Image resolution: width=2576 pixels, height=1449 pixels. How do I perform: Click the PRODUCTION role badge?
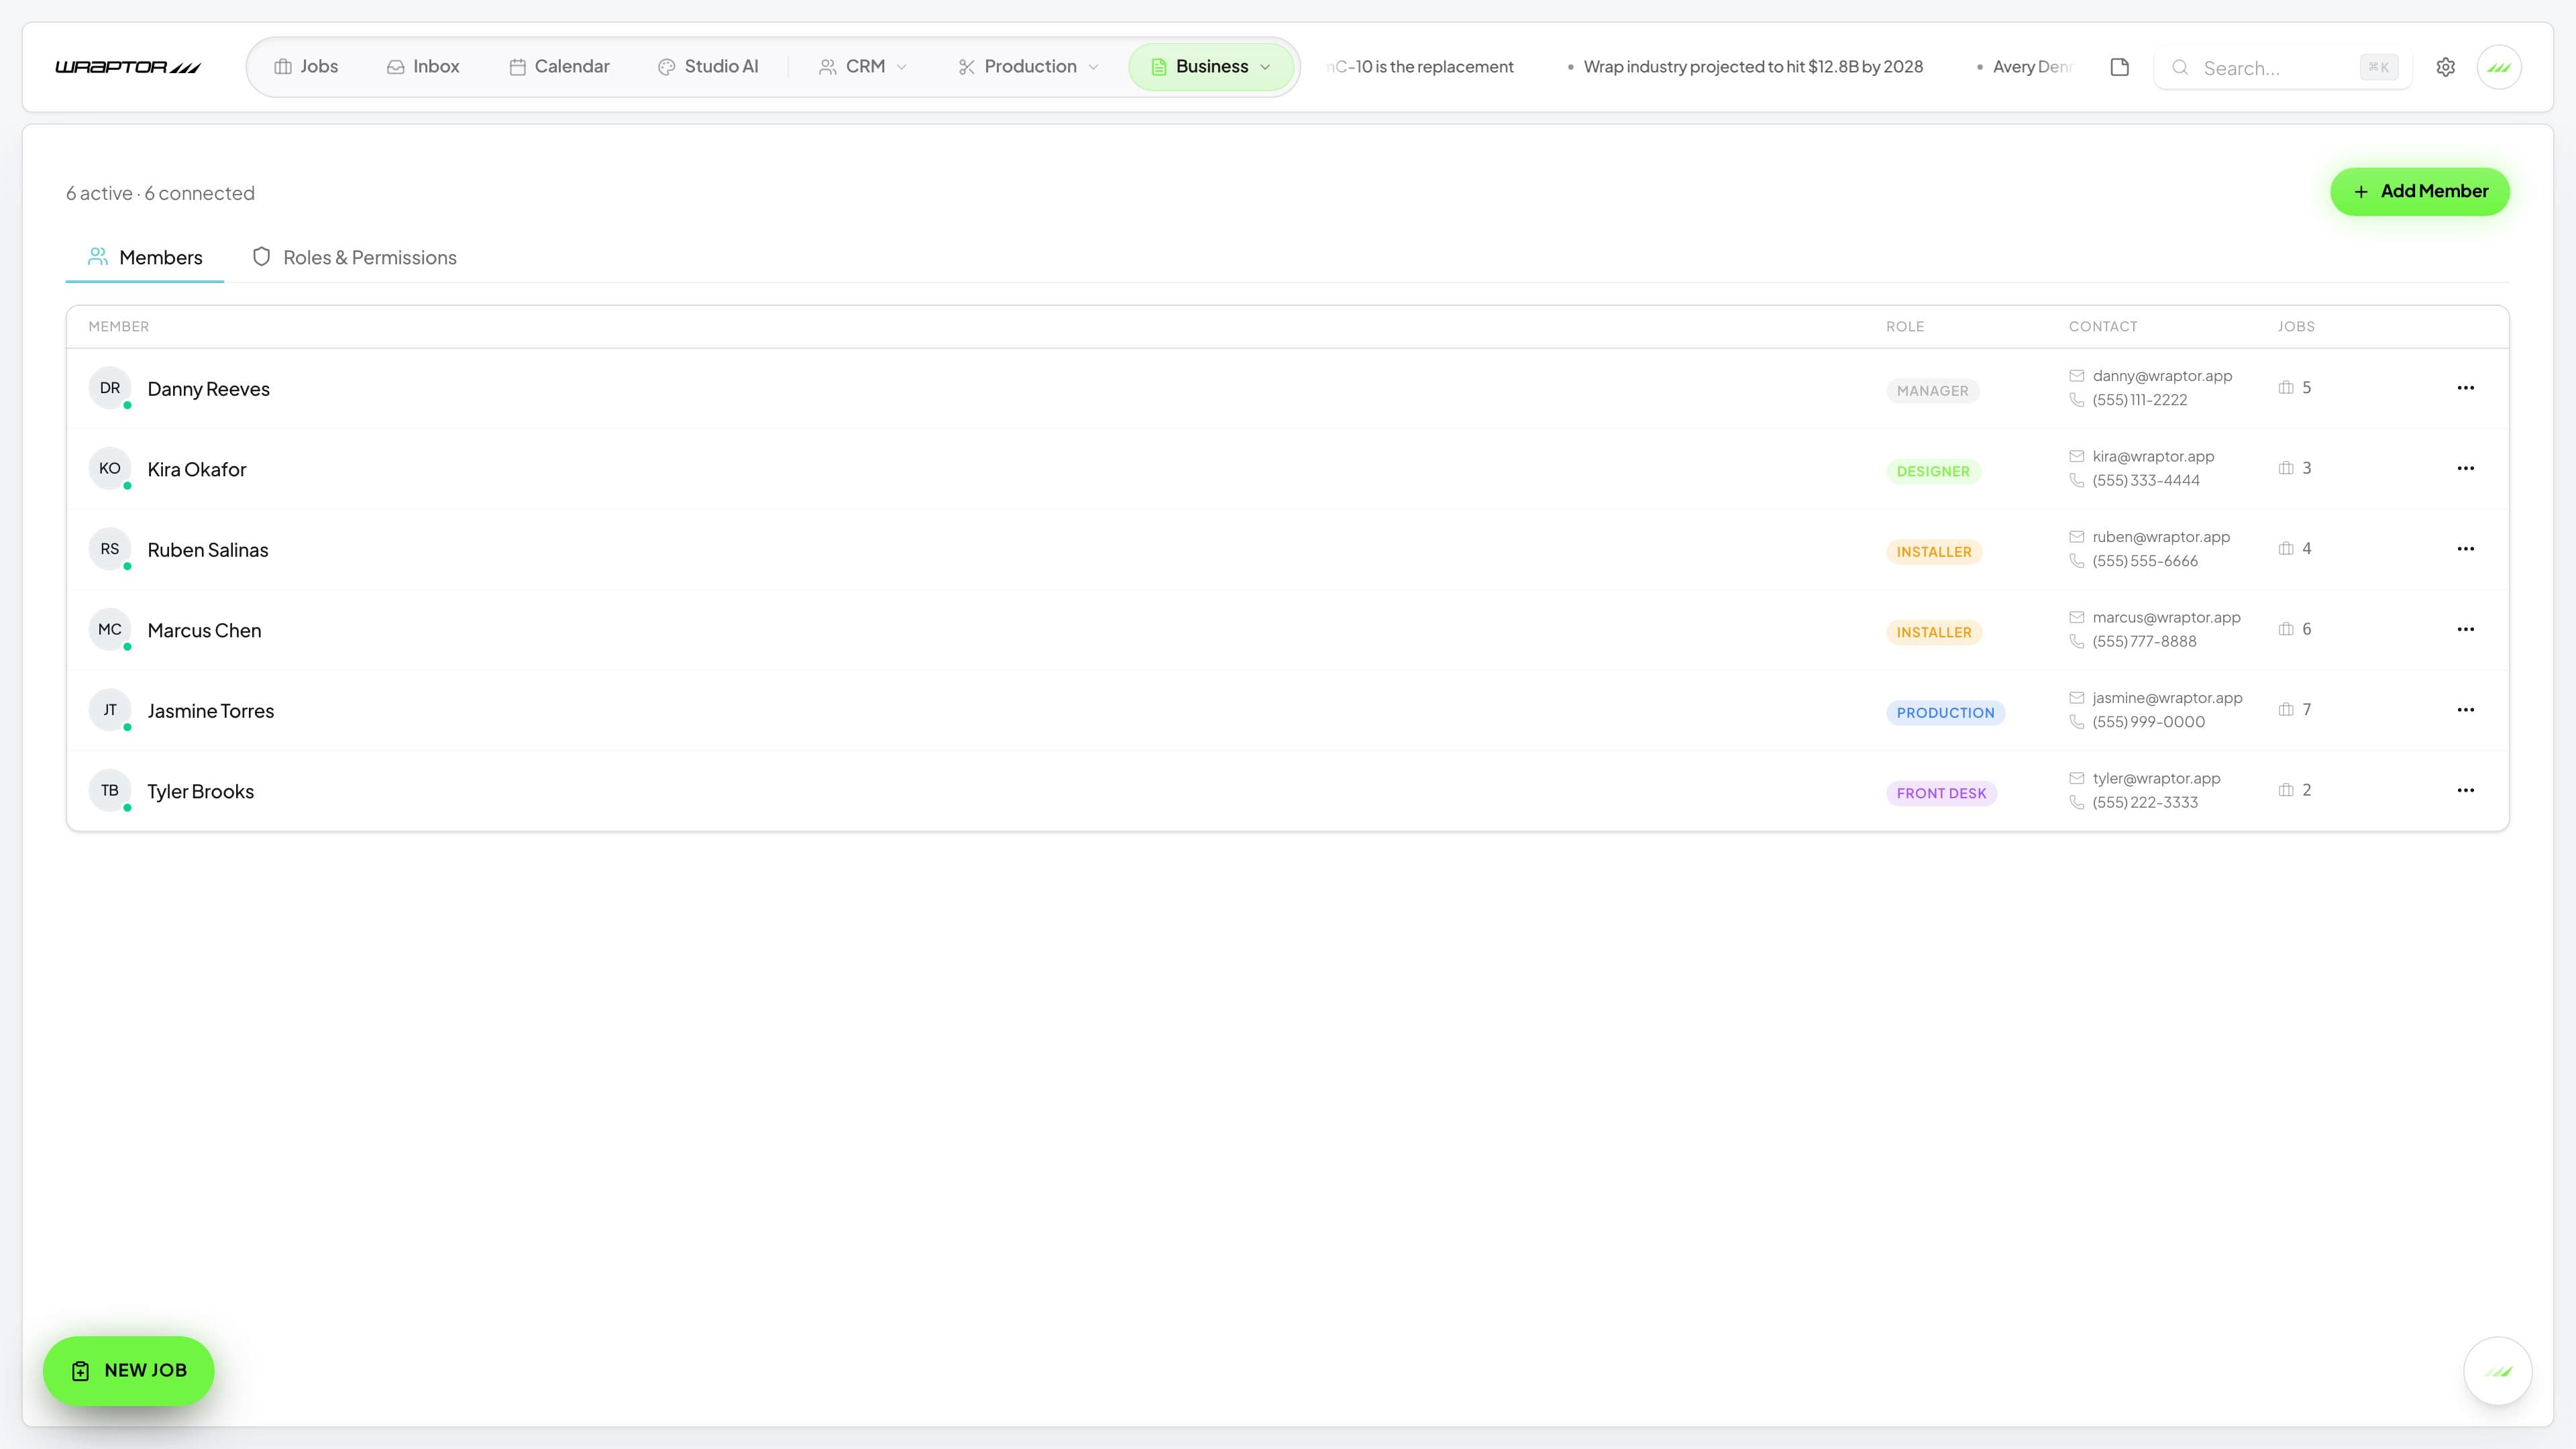[1945, 713]
